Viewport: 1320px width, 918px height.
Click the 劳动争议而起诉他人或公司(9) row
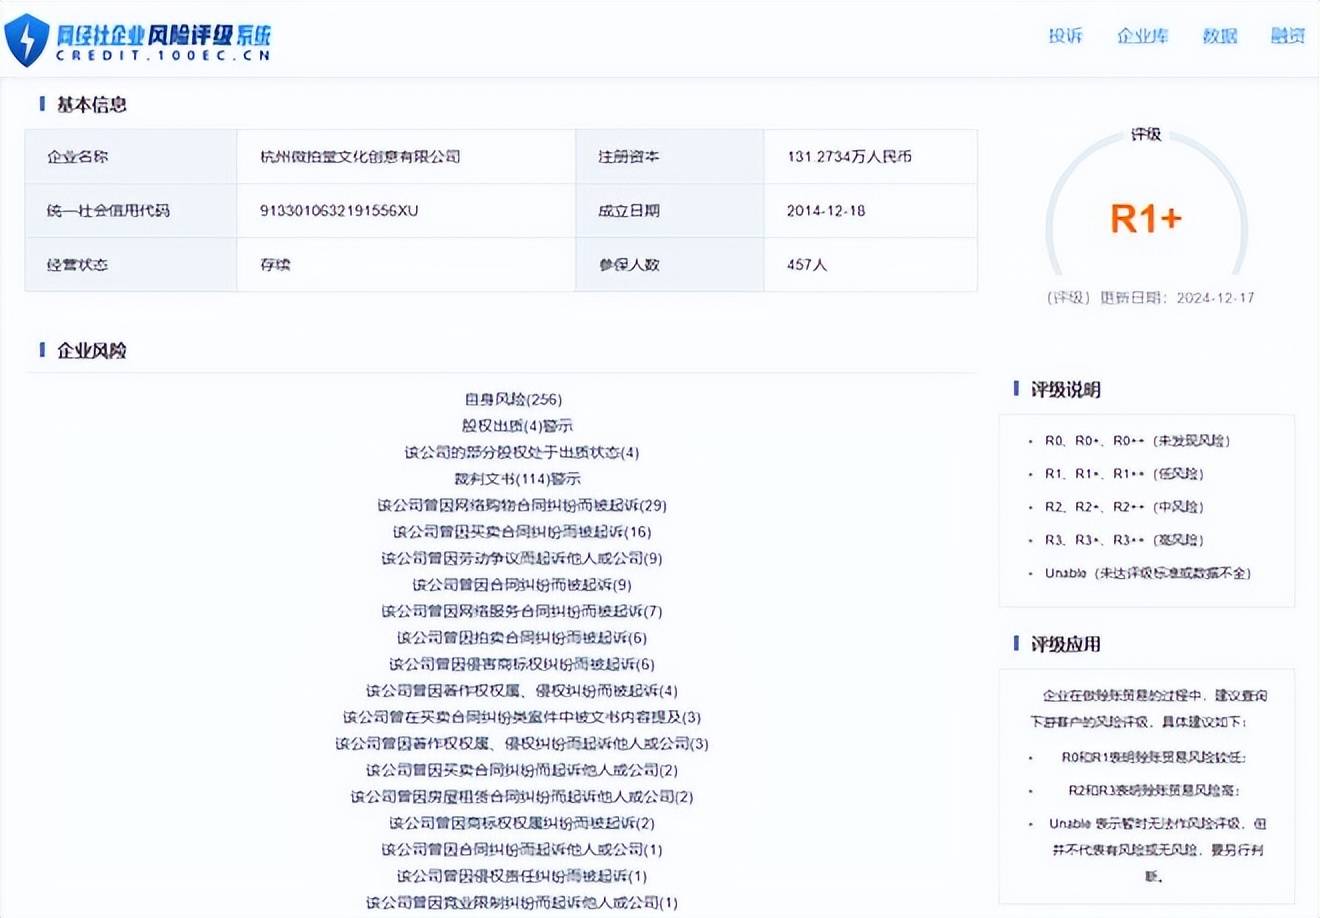521,558
